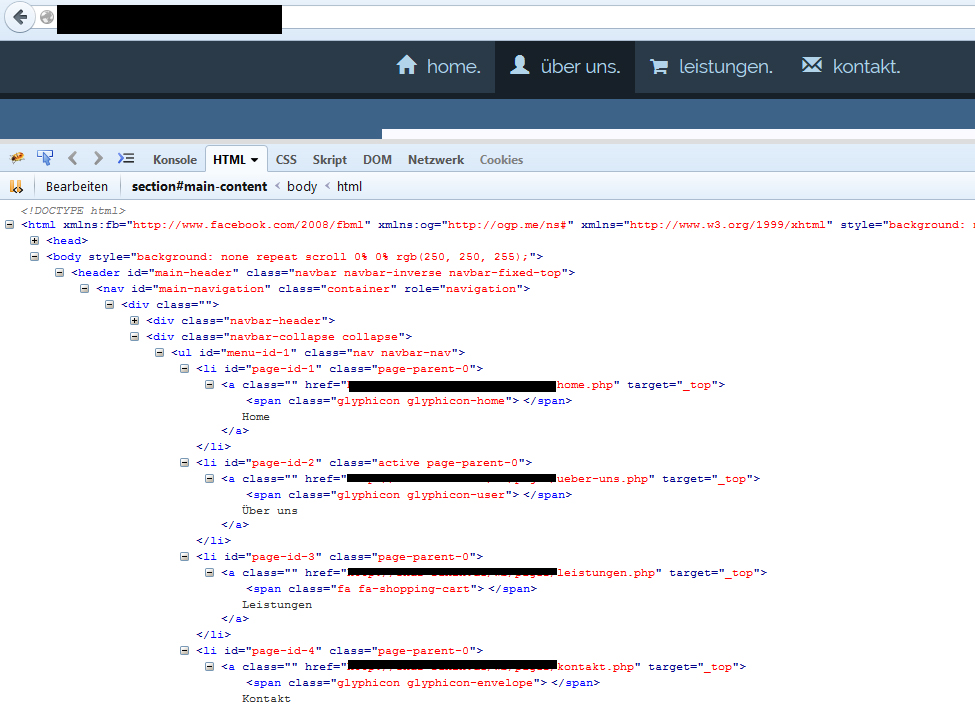Screen dimensions: 975x707
Task: Click the shopping cart icon beside leistungen
Action: [658, 65]
